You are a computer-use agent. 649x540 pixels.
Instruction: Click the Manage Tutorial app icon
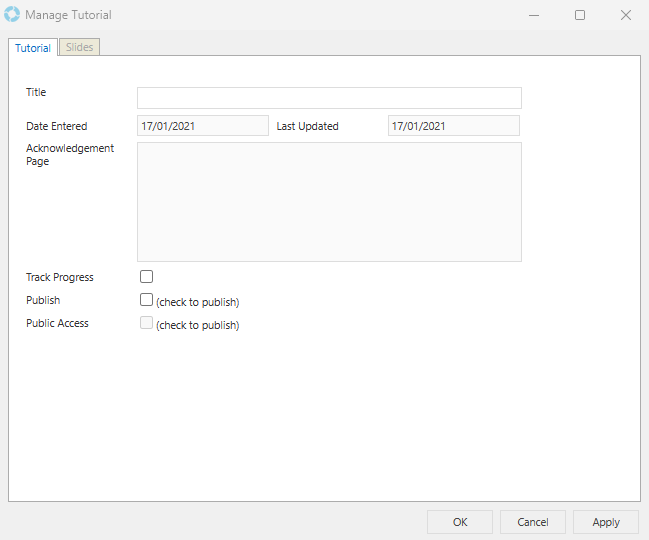pyautogui.click(x=12, y=15)
